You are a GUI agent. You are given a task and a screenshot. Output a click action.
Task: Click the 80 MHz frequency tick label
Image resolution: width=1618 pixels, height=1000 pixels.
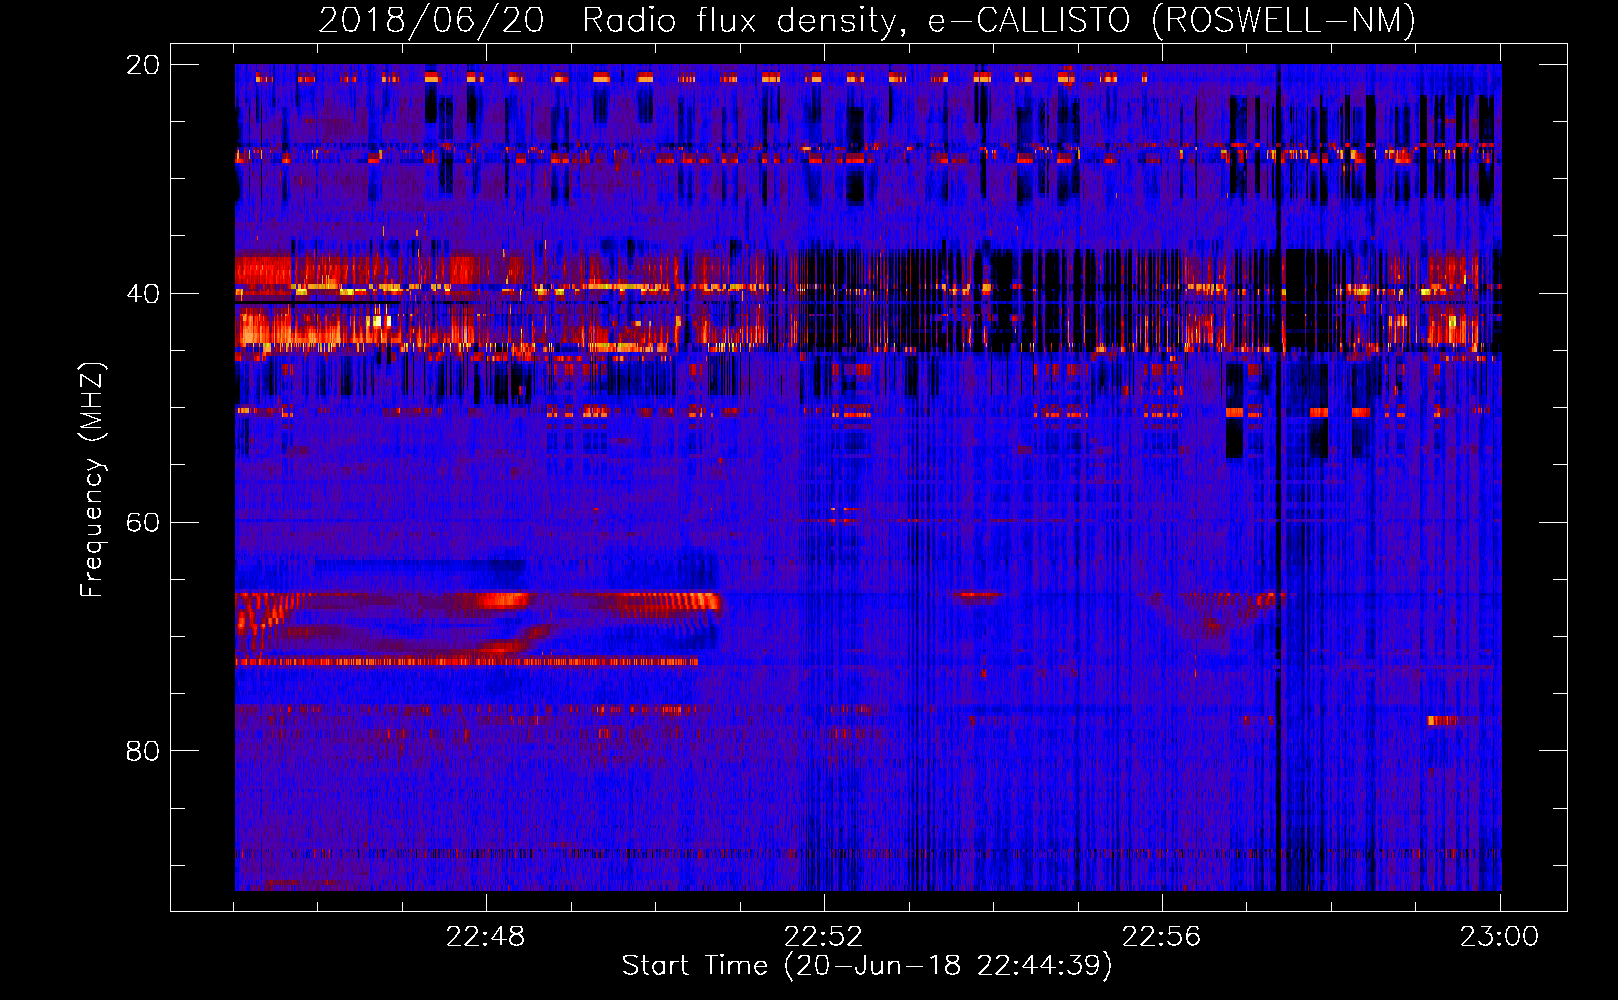(x=142, y=751)
